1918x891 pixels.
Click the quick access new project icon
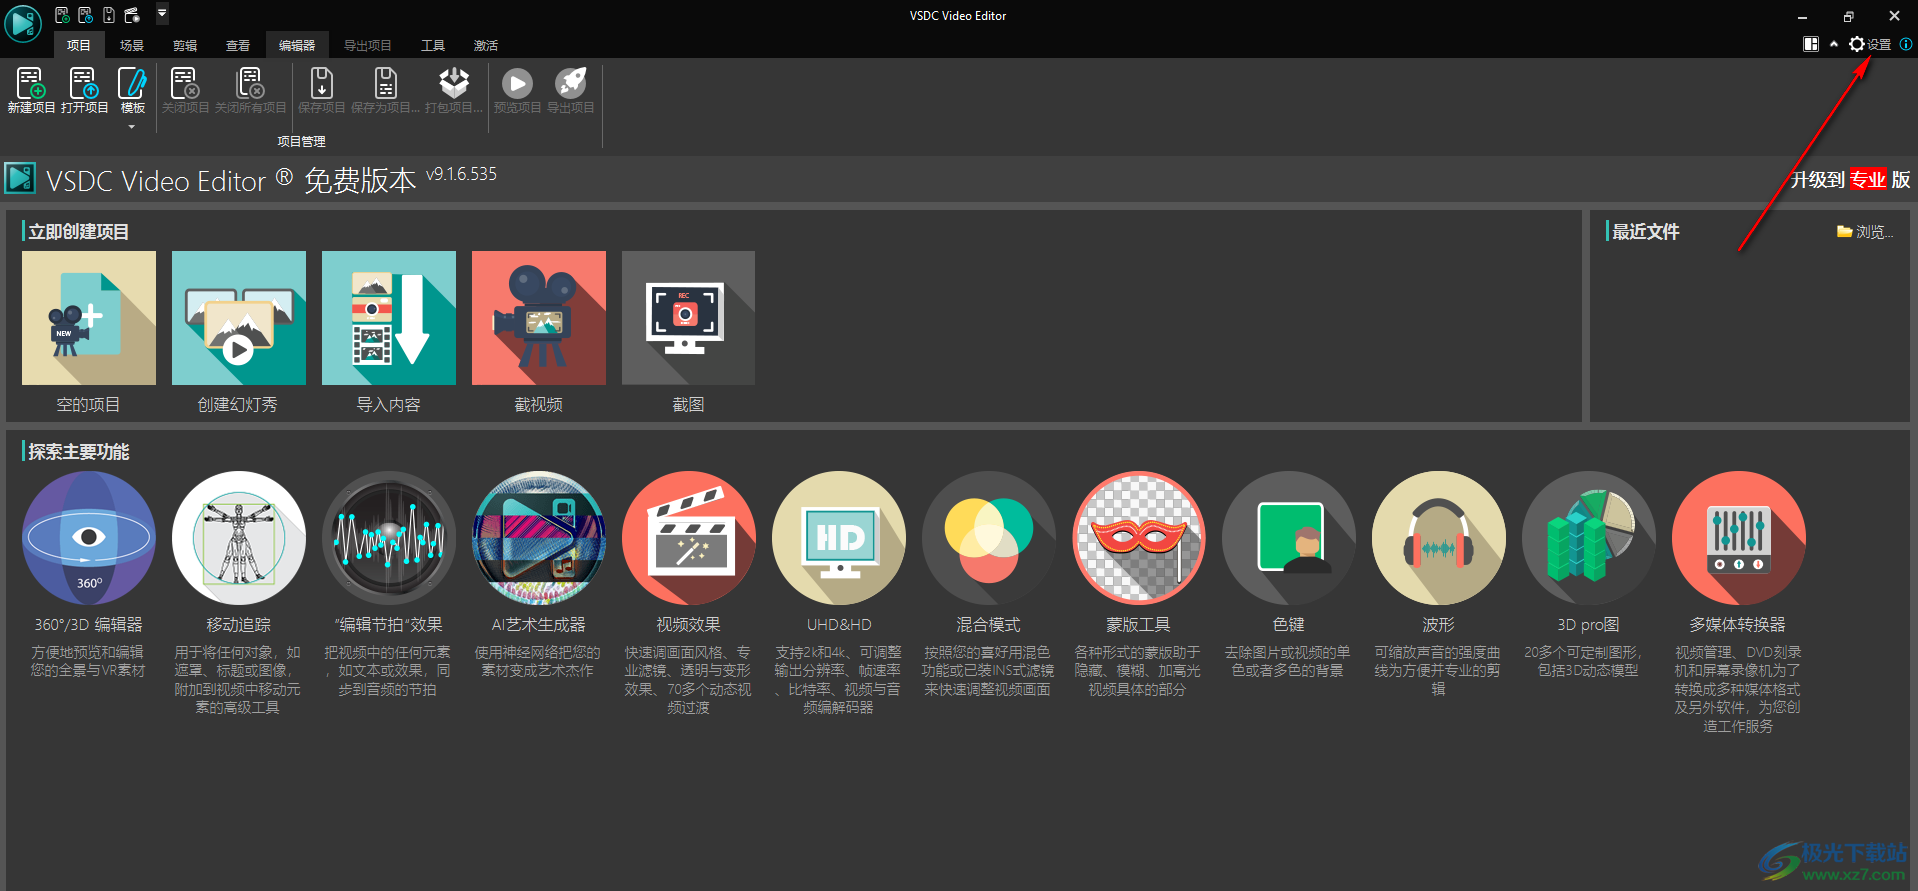(62, 15)
